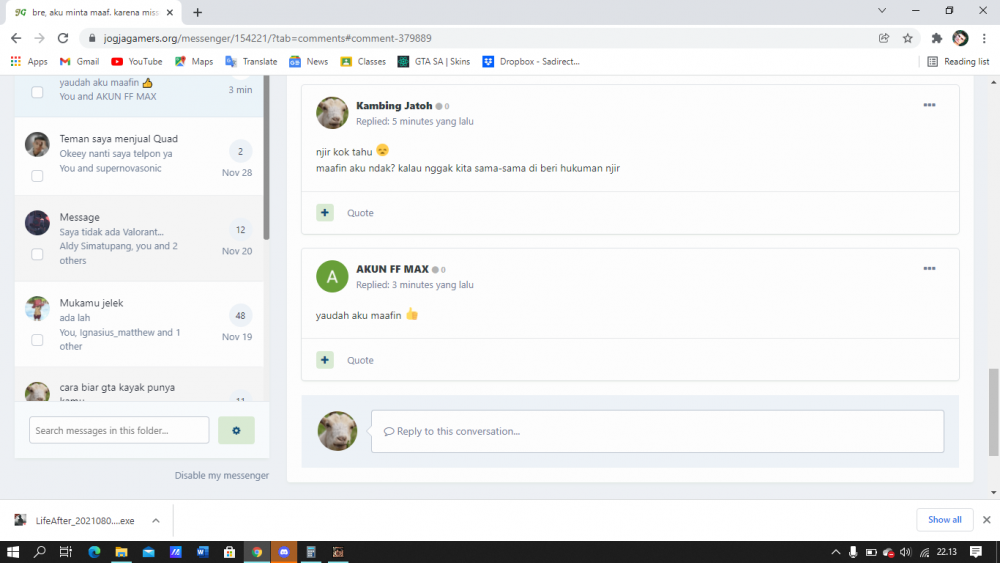Select the Mukamu jelek conversation checkbox
The image size is (1000, 563).
(x=37, y=340)
